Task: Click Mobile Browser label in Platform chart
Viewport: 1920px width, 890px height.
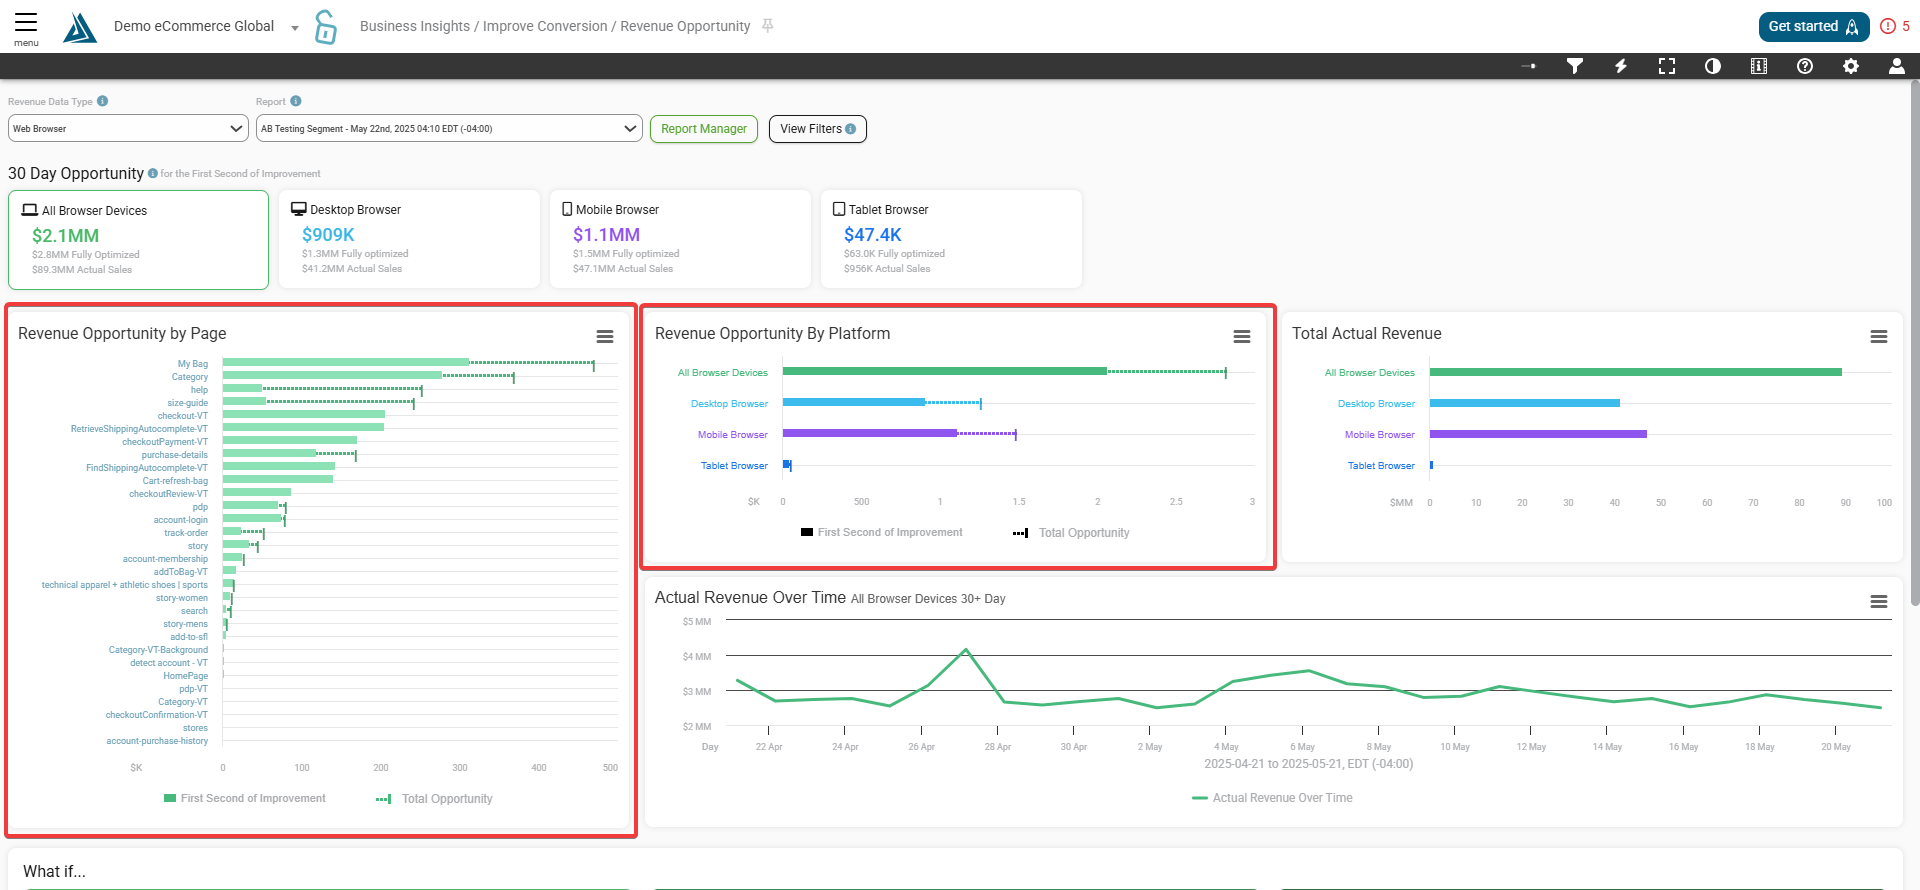Action: click(x=733, y=435)
